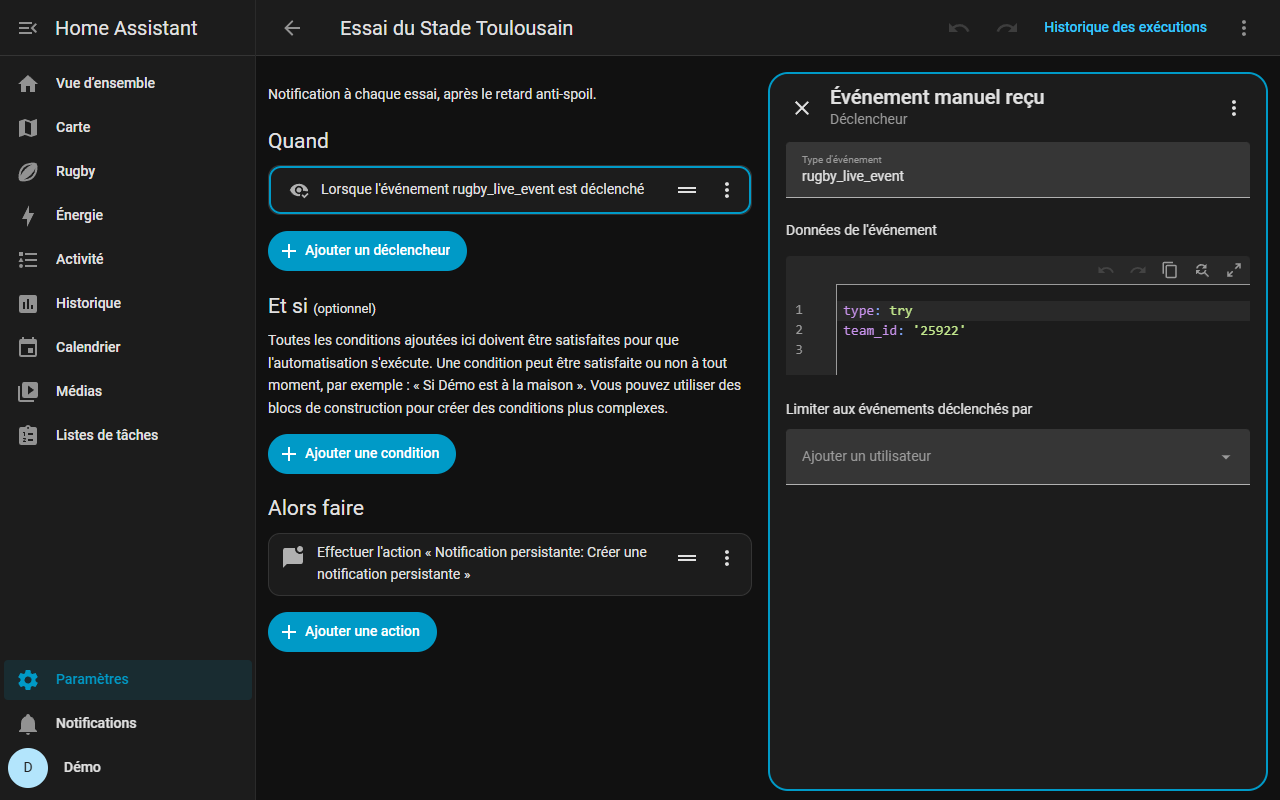Go back using the arrow beside the automation title
The height and width of the screenshot is (800, 1280).
[x=292, y=28]
